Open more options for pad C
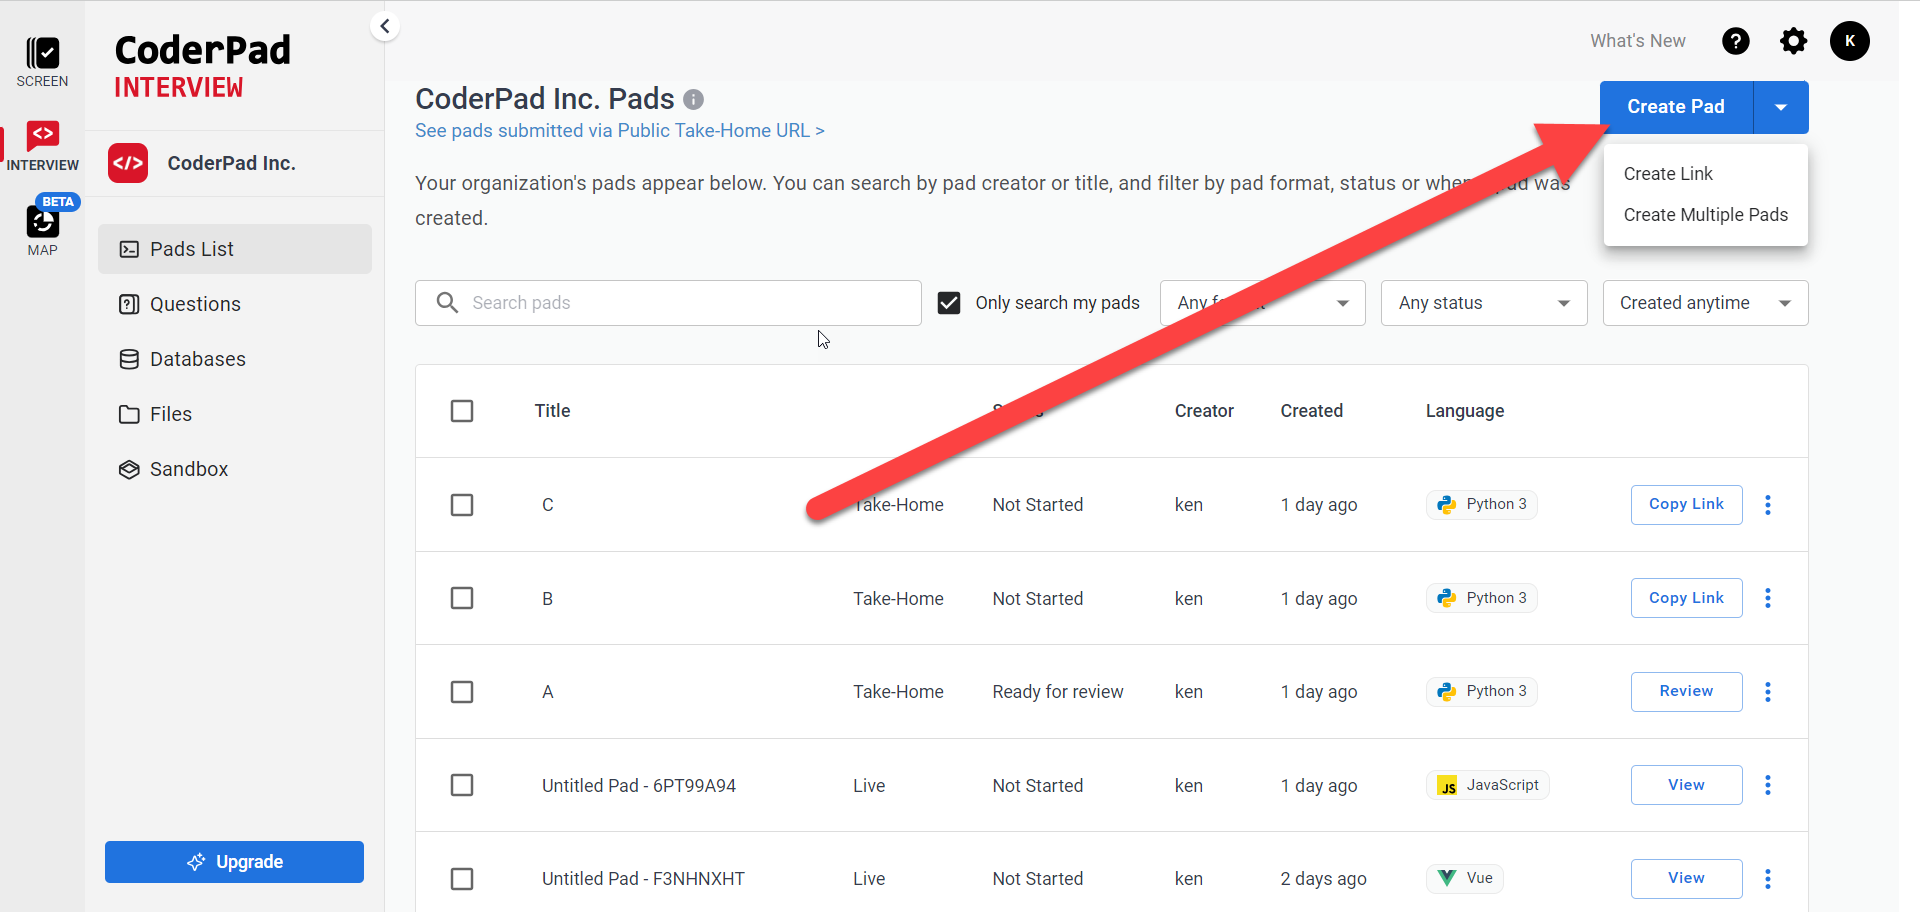 tap(1767, 505)
